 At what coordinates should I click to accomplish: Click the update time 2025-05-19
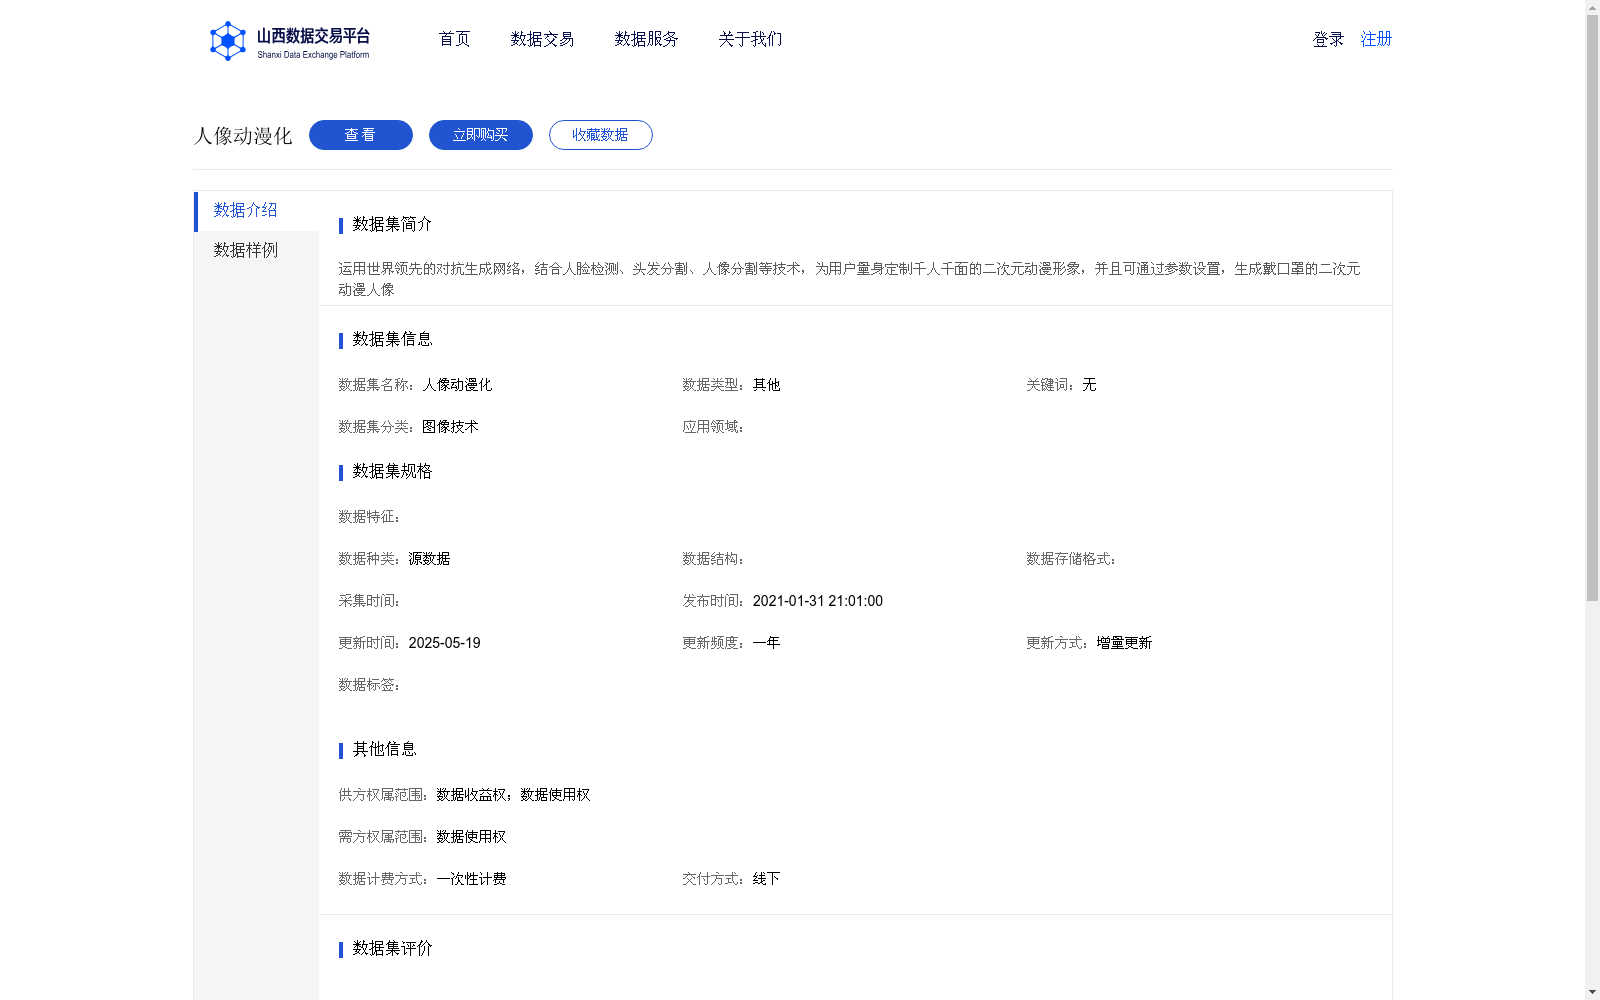444,643
